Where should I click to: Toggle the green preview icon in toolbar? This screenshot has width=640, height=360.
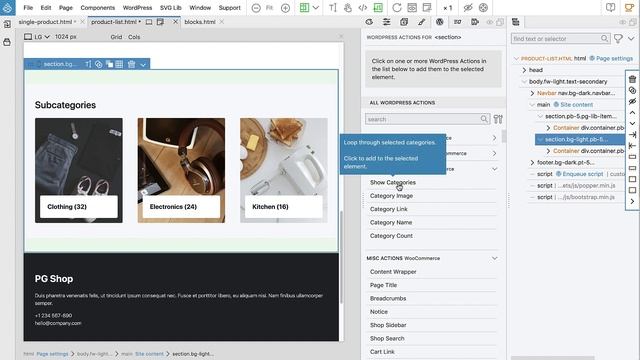(x=378, y=8)
